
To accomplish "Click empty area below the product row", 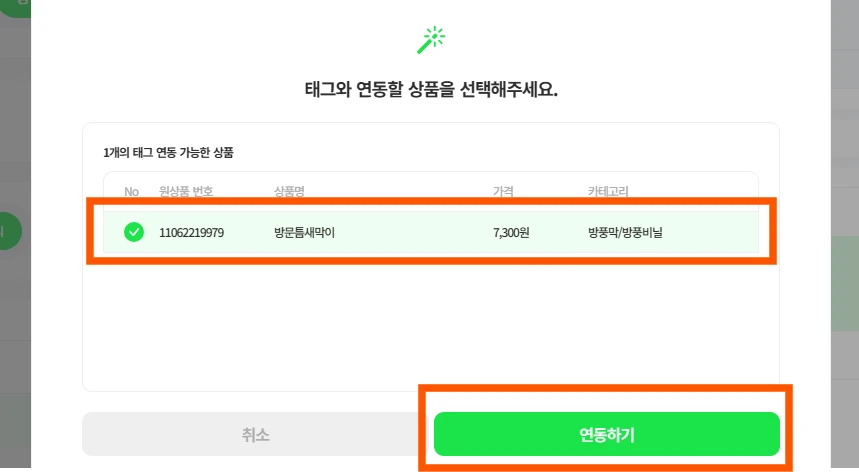I will tap(430, 320).
